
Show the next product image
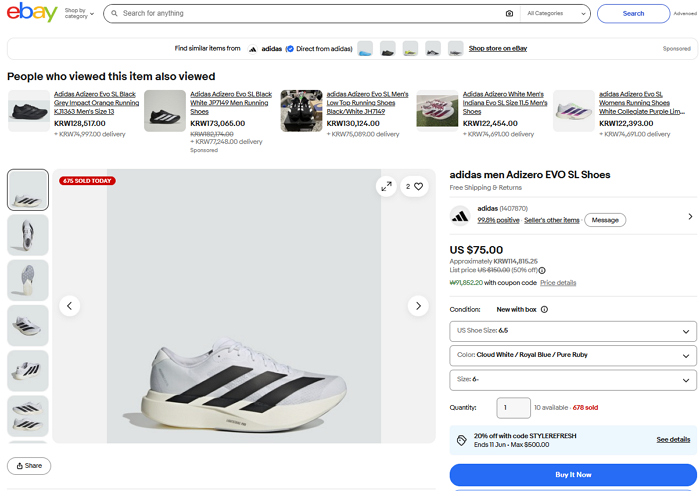(418, 306)
